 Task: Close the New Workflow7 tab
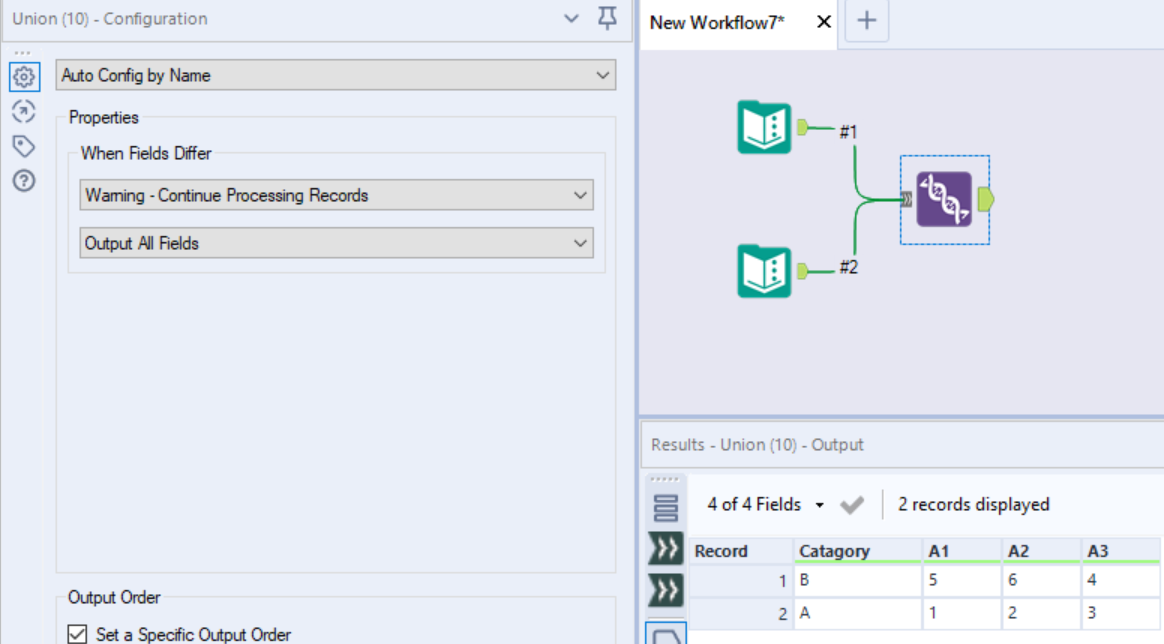822,22
